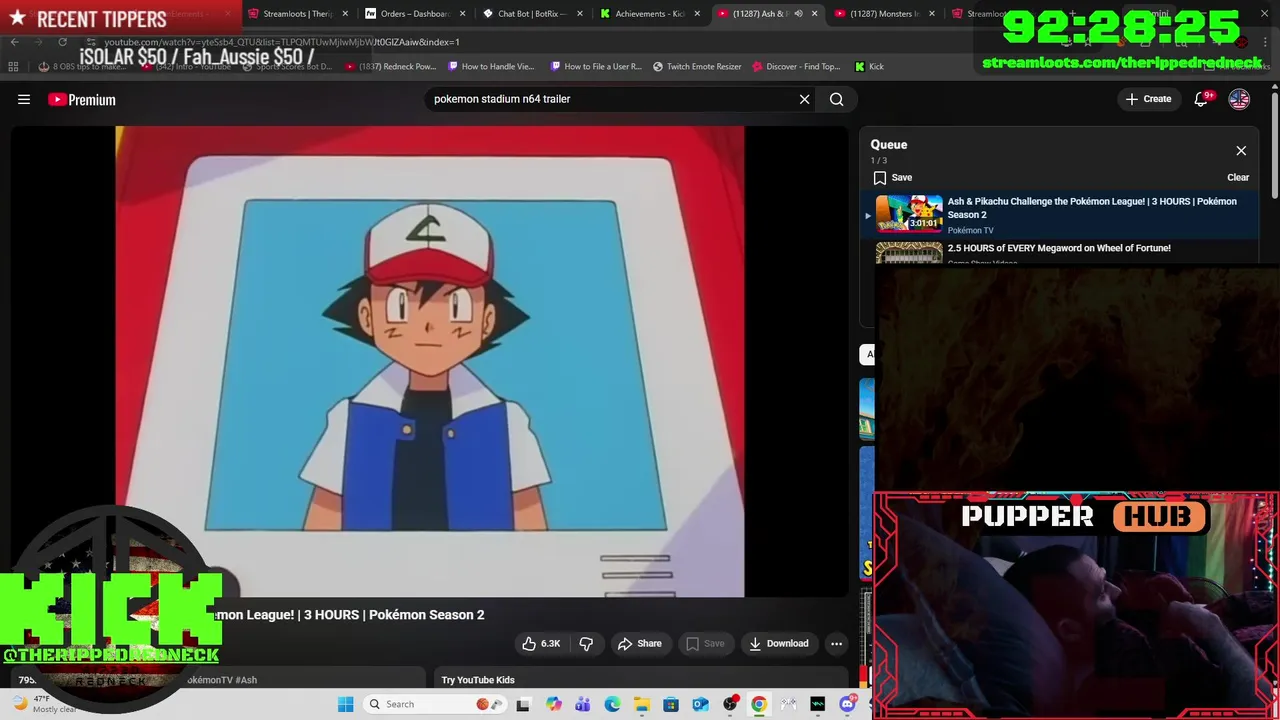Open the How to File a User R... bookmark
Screen dimensions: 1280x720
(x=595, y=66)
